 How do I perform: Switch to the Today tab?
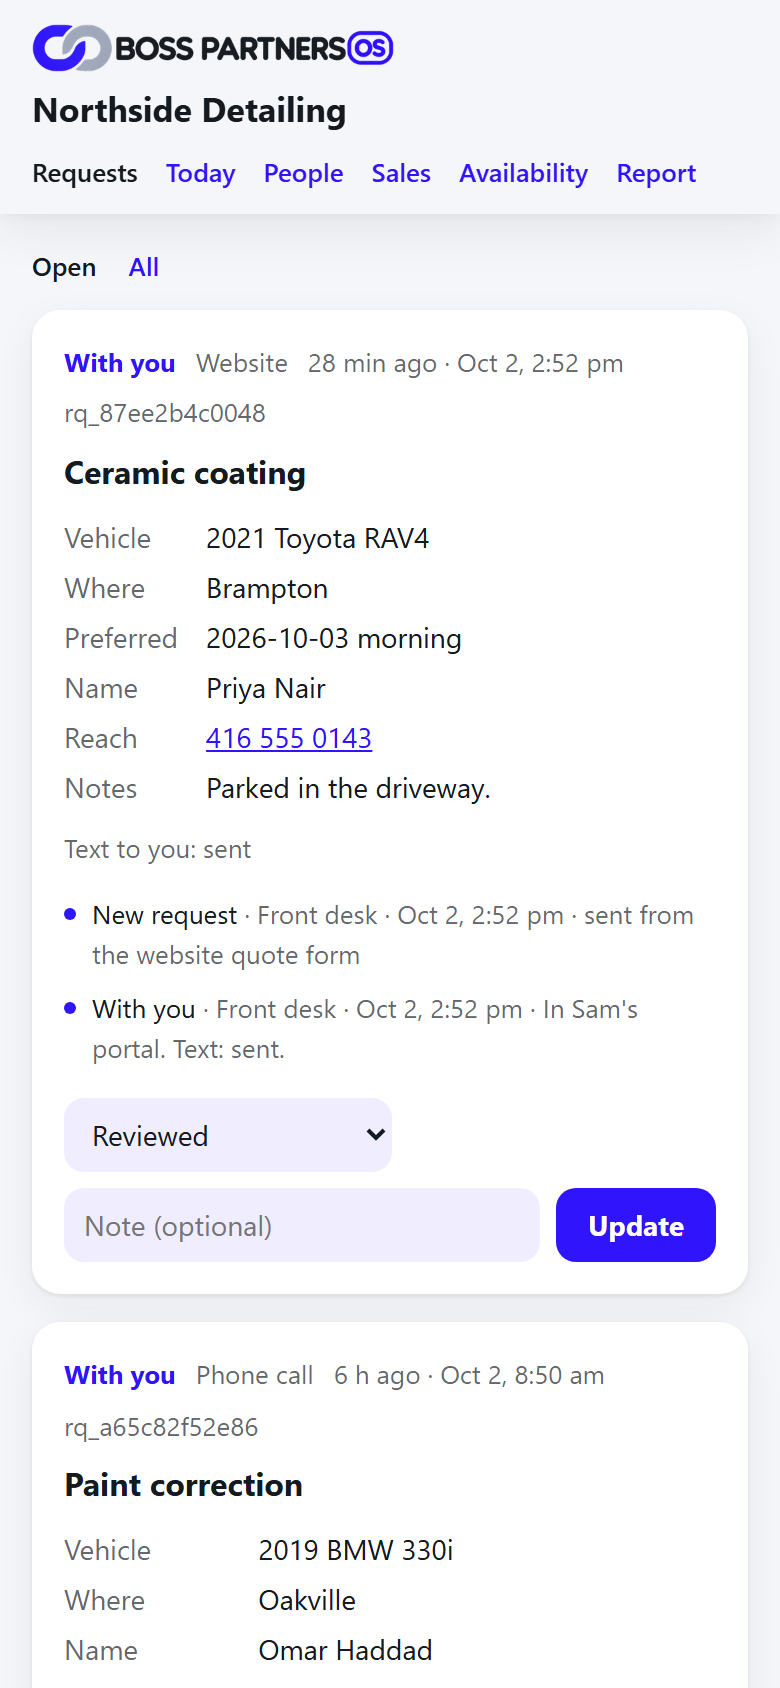tap(201, 173)
